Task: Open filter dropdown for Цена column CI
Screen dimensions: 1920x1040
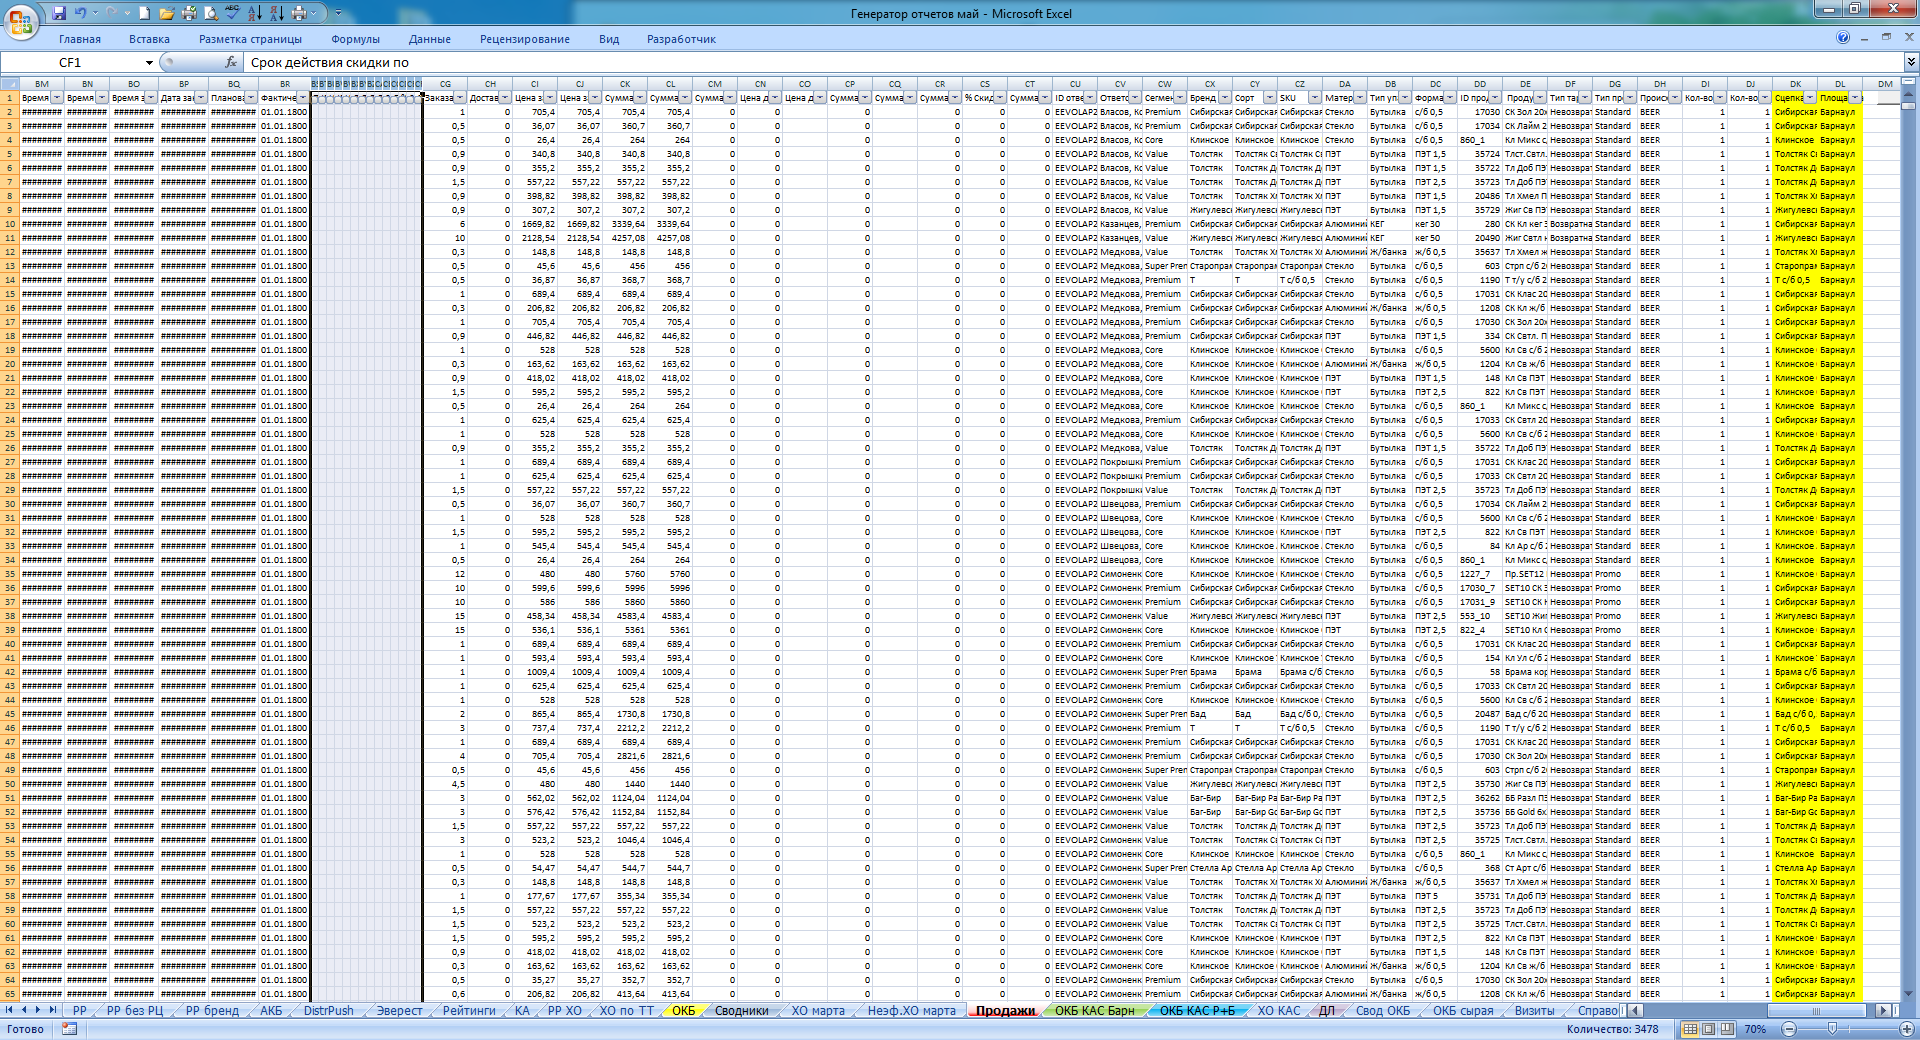Action: coord(550,98)
